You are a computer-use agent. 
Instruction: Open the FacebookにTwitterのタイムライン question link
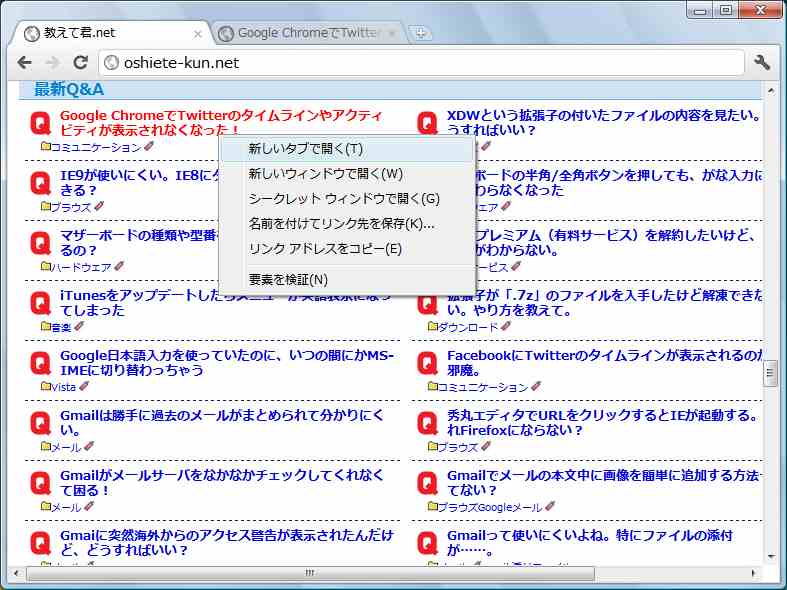pos(604,363)
